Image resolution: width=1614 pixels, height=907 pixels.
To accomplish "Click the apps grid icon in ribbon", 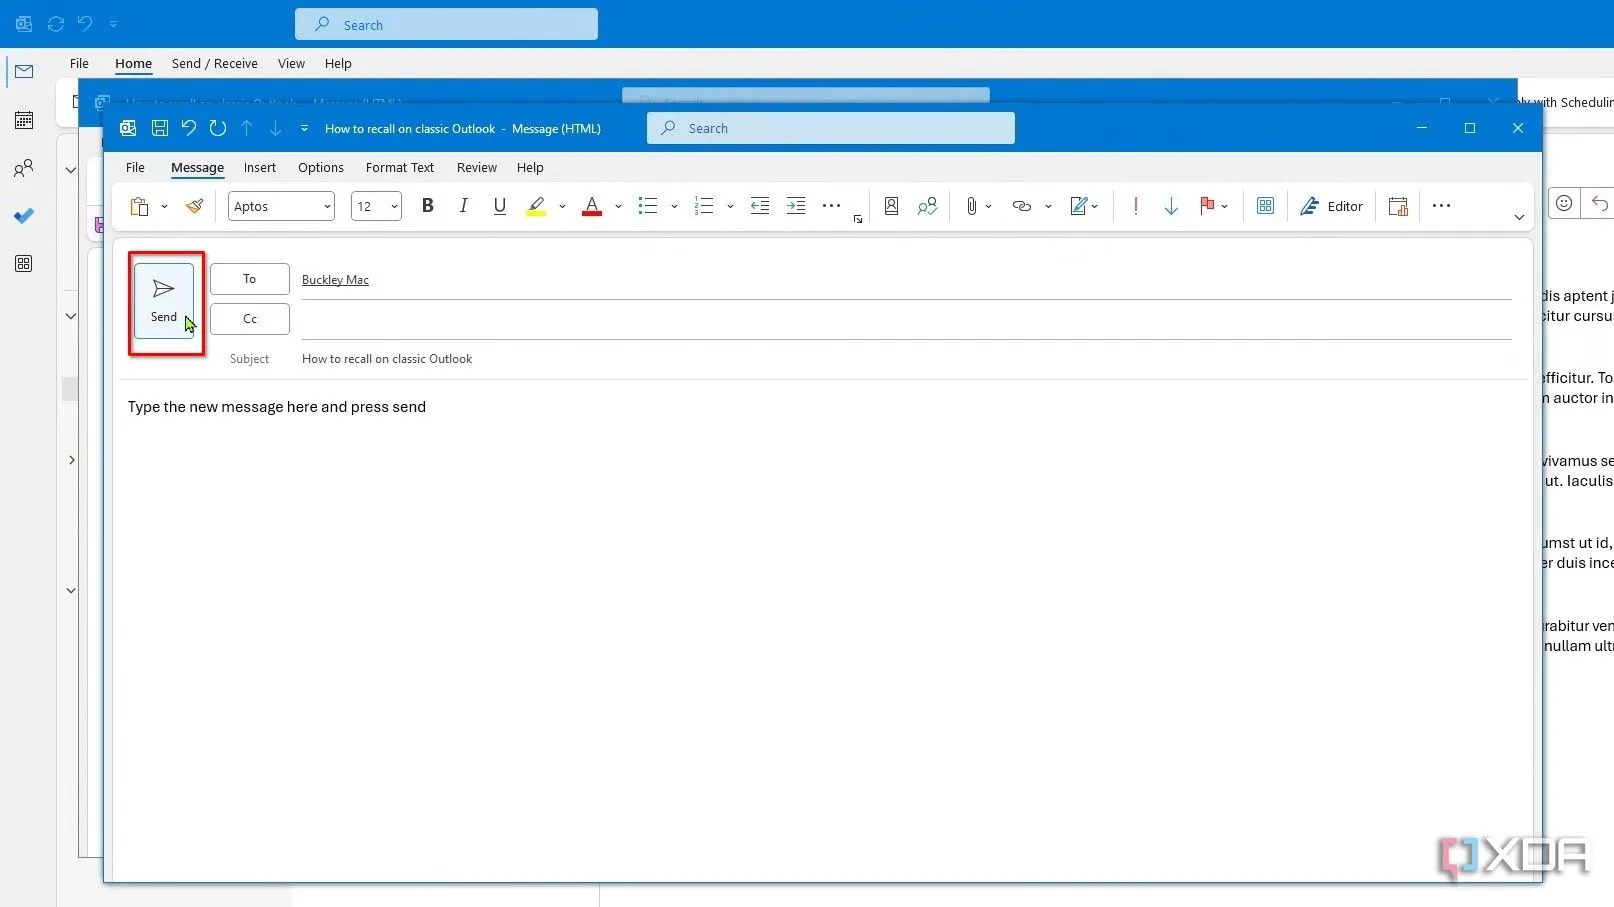I will (1265, 206).
